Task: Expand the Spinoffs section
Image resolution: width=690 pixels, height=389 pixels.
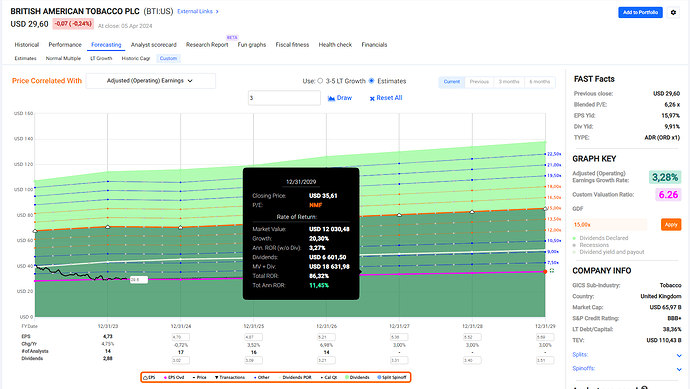Action: tap(679, 369)
